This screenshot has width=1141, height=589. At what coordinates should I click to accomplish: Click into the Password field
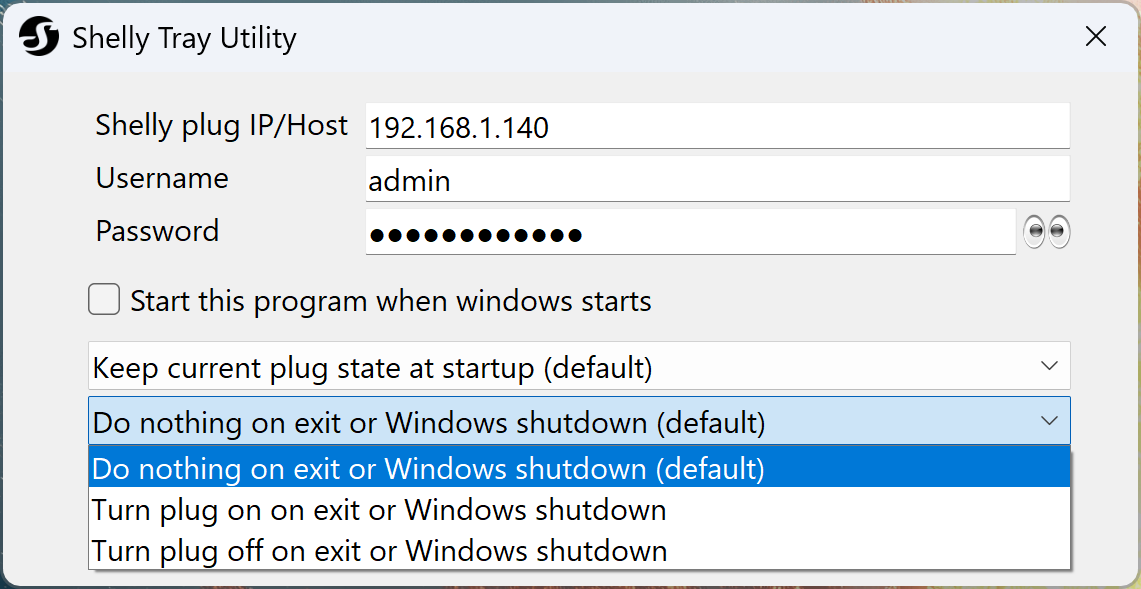[x=690, y=234]
